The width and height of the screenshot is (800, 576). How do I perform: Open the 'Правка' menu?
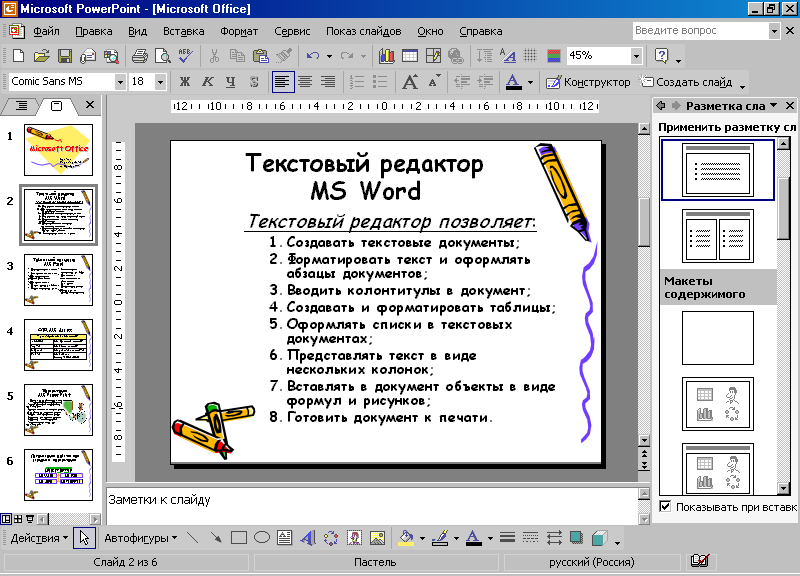point(94,31)
